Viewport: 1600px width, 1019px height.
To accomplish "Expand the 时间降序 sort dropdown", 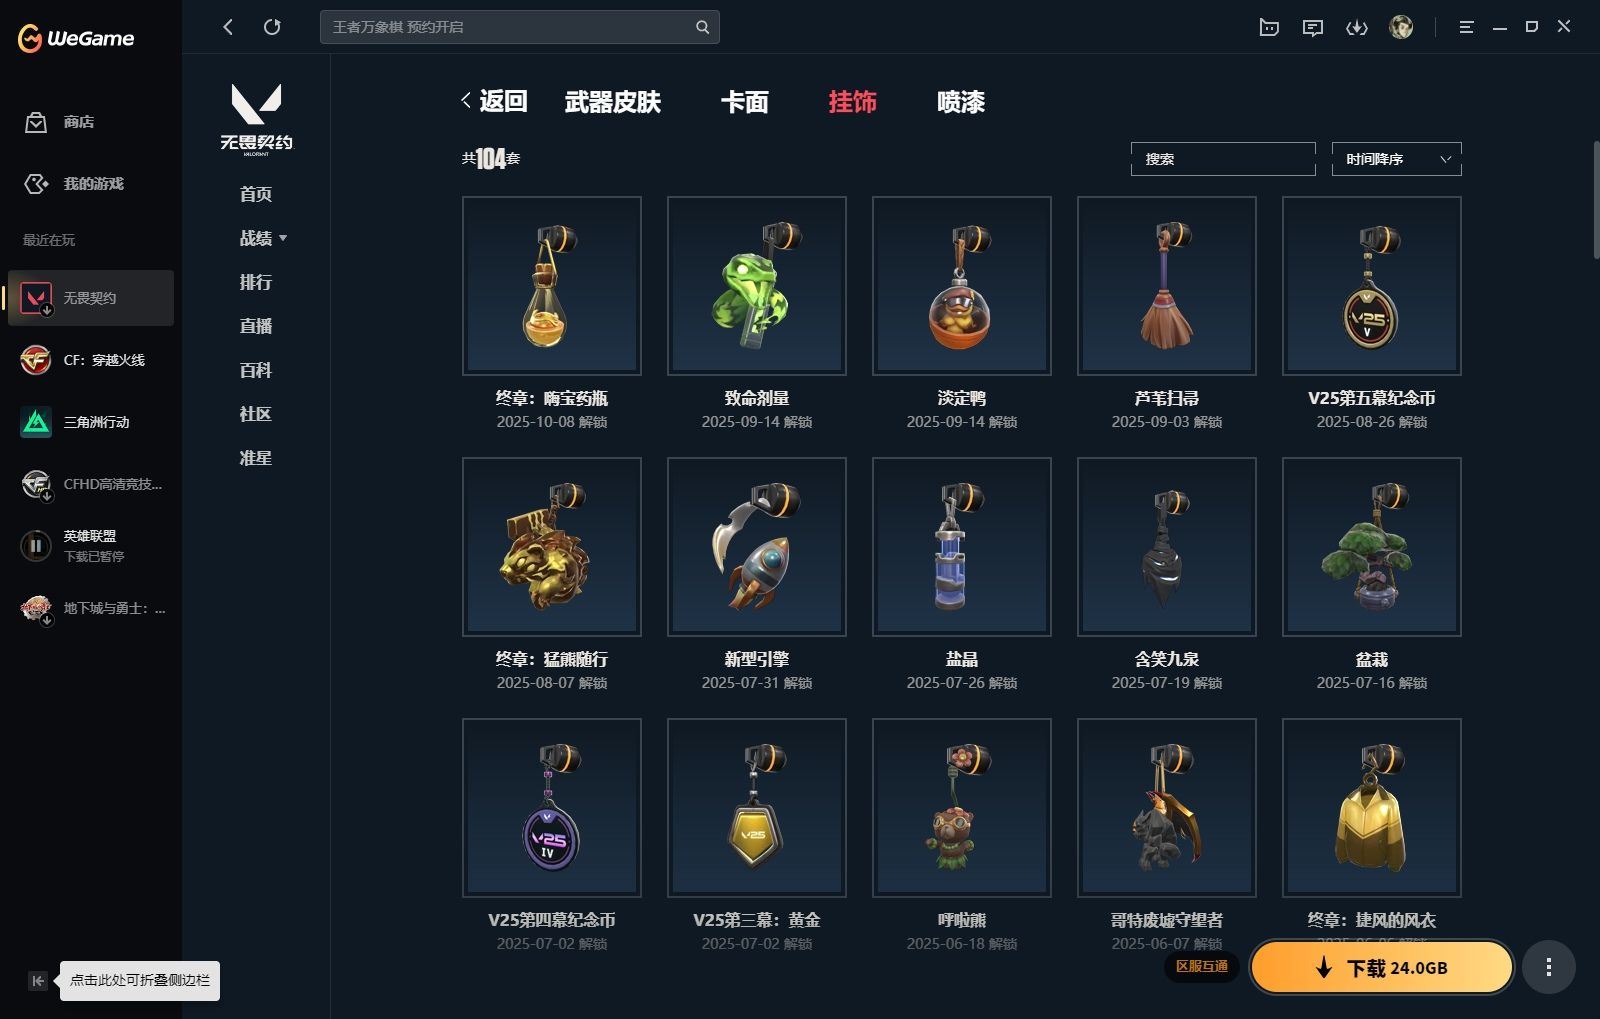I will pyautogui.click(x=1396, y=159).
